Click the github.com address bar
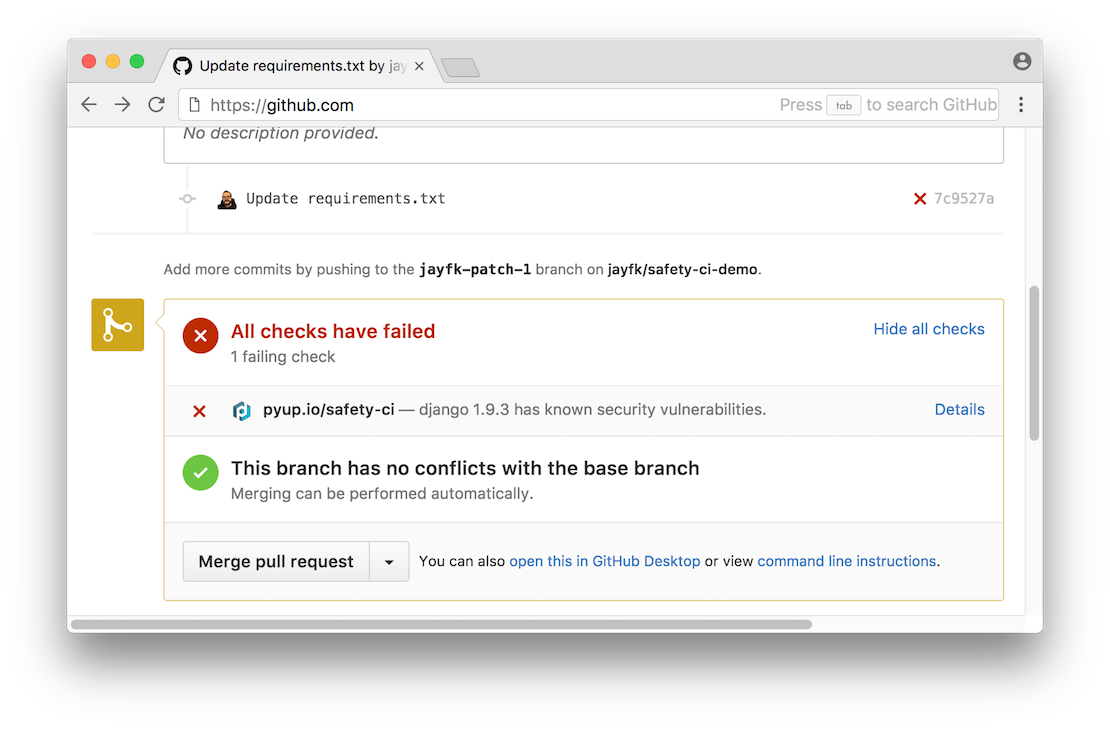 pyautogui.click(x=480, y=105)
